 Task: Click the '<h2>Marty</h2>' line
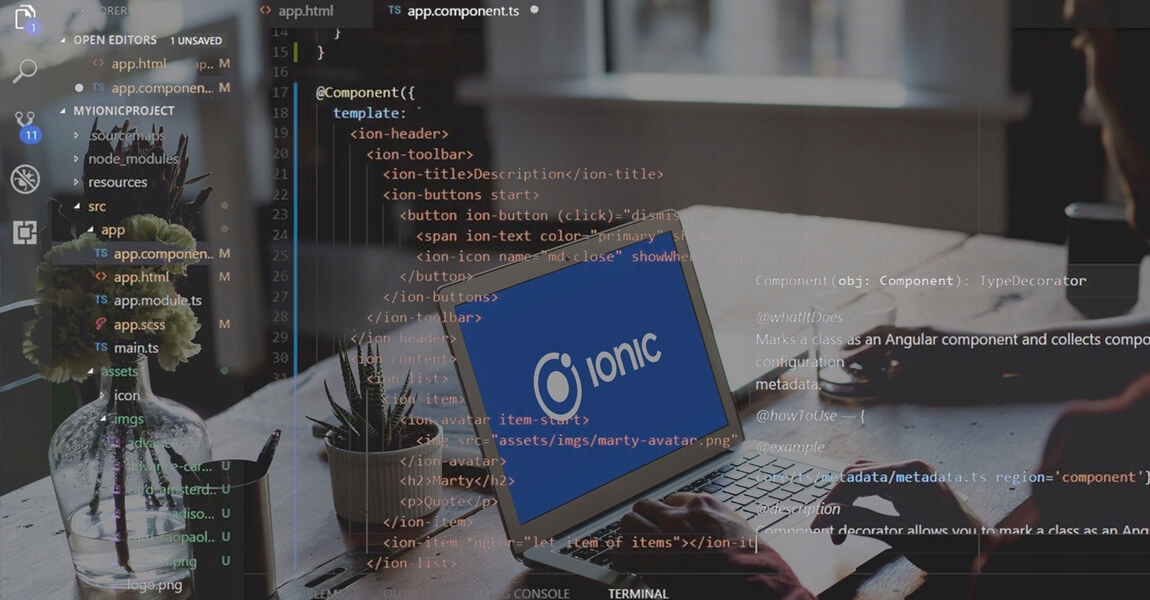457,480
